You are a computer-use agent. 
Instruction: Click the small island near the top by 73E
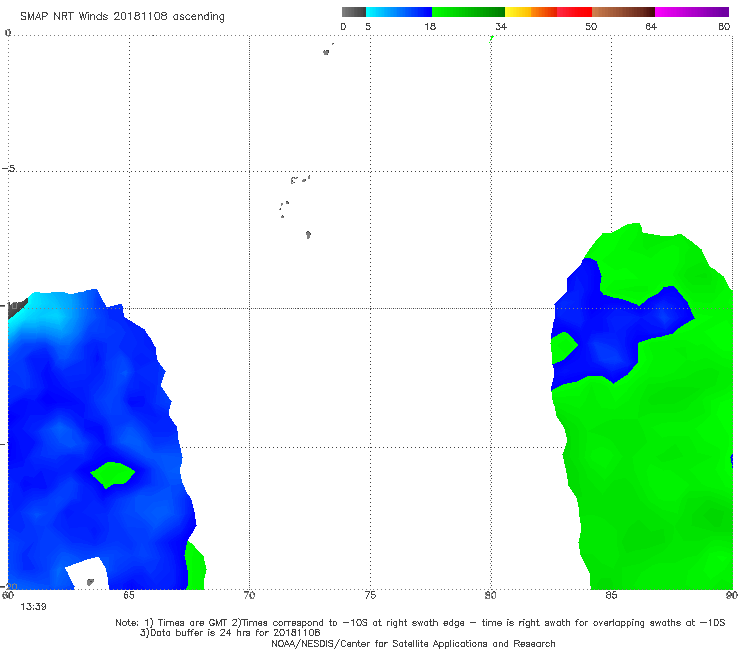tap(326, 52)
